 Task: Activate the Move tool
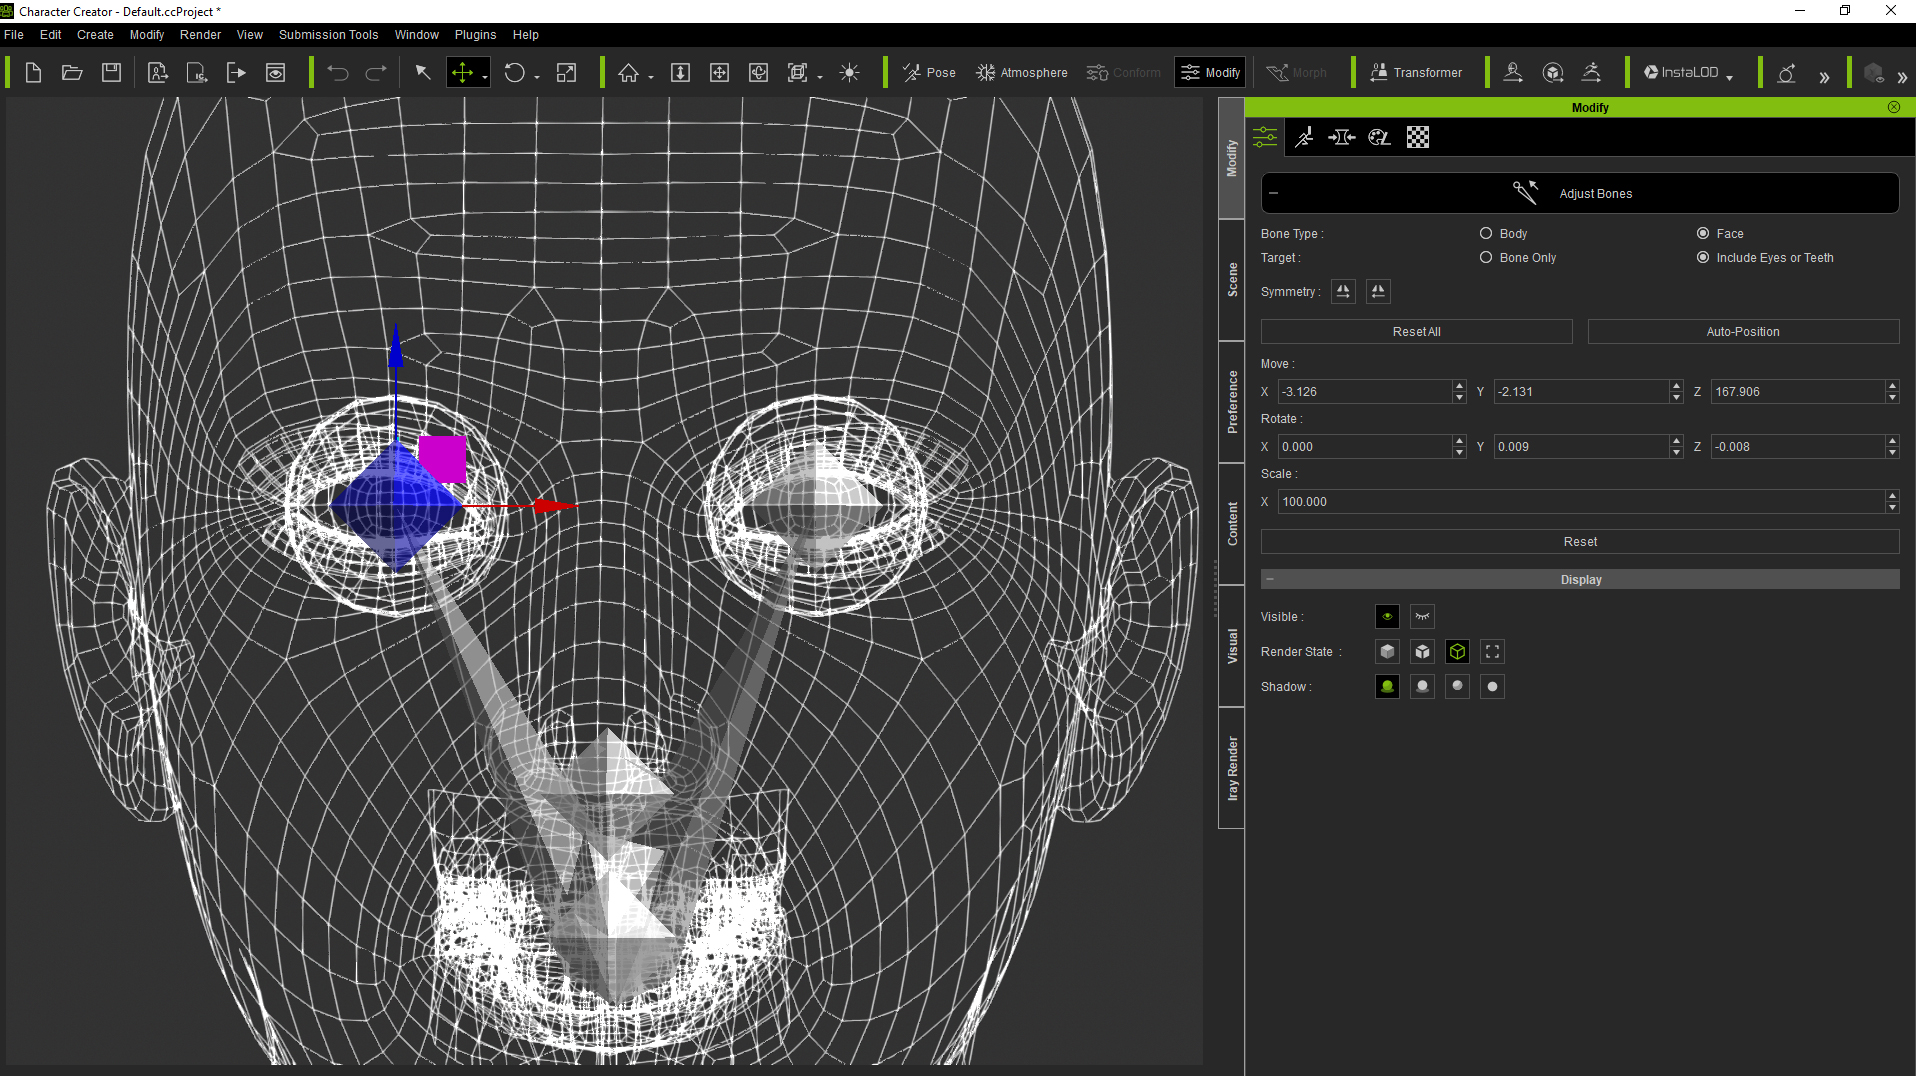(x=462, y=72)
